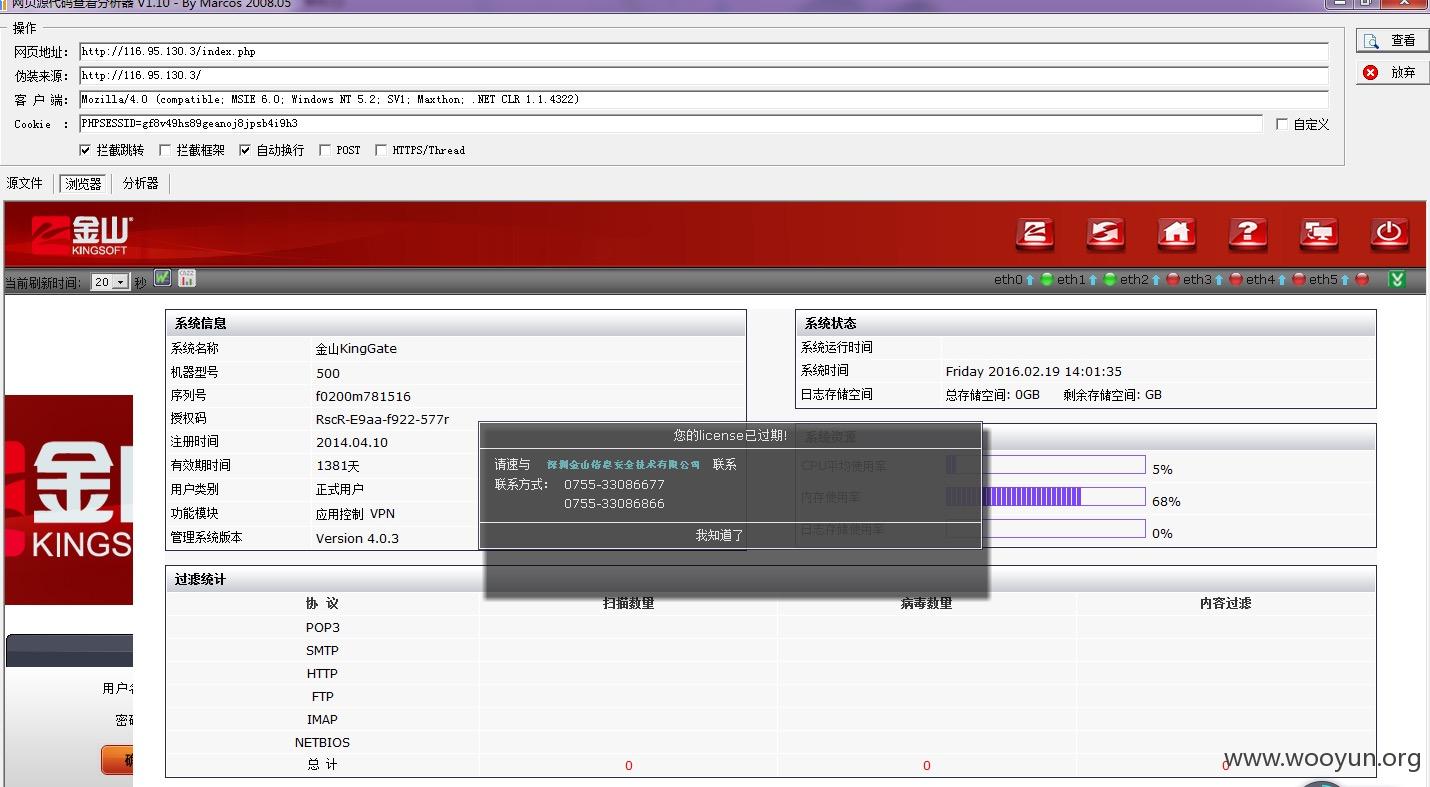Click the NETBIOS protocol row

(770, 742)
